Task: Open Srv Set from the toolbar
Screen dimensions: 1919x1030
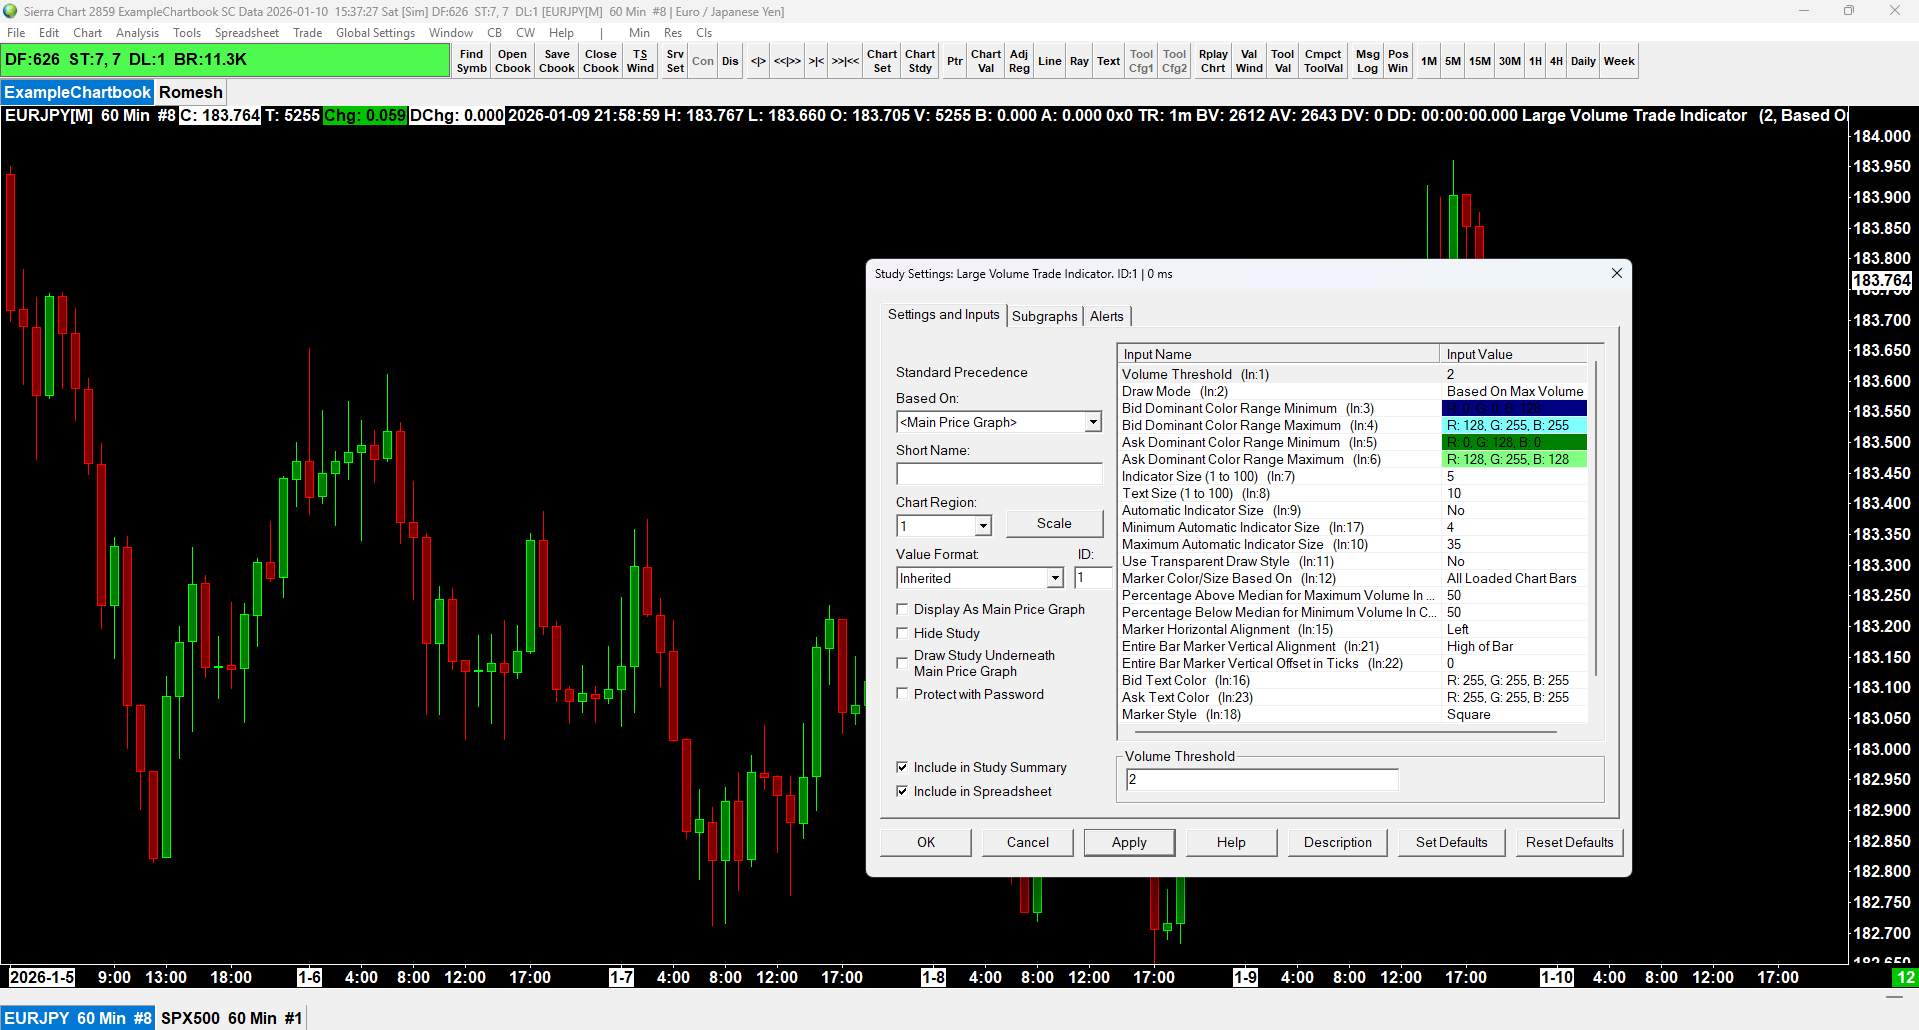Action: pyautogui.click(x=675, y=61)
